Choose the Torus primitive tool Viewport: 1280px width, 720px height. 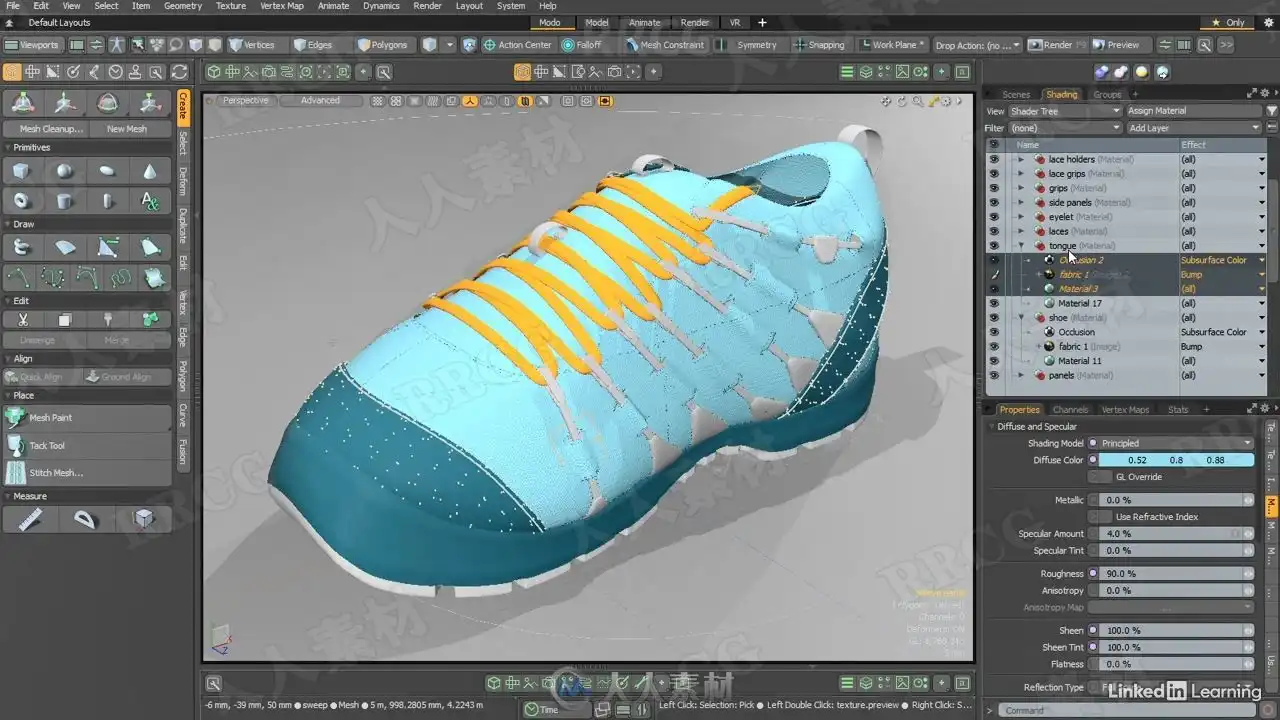[22, 201]
